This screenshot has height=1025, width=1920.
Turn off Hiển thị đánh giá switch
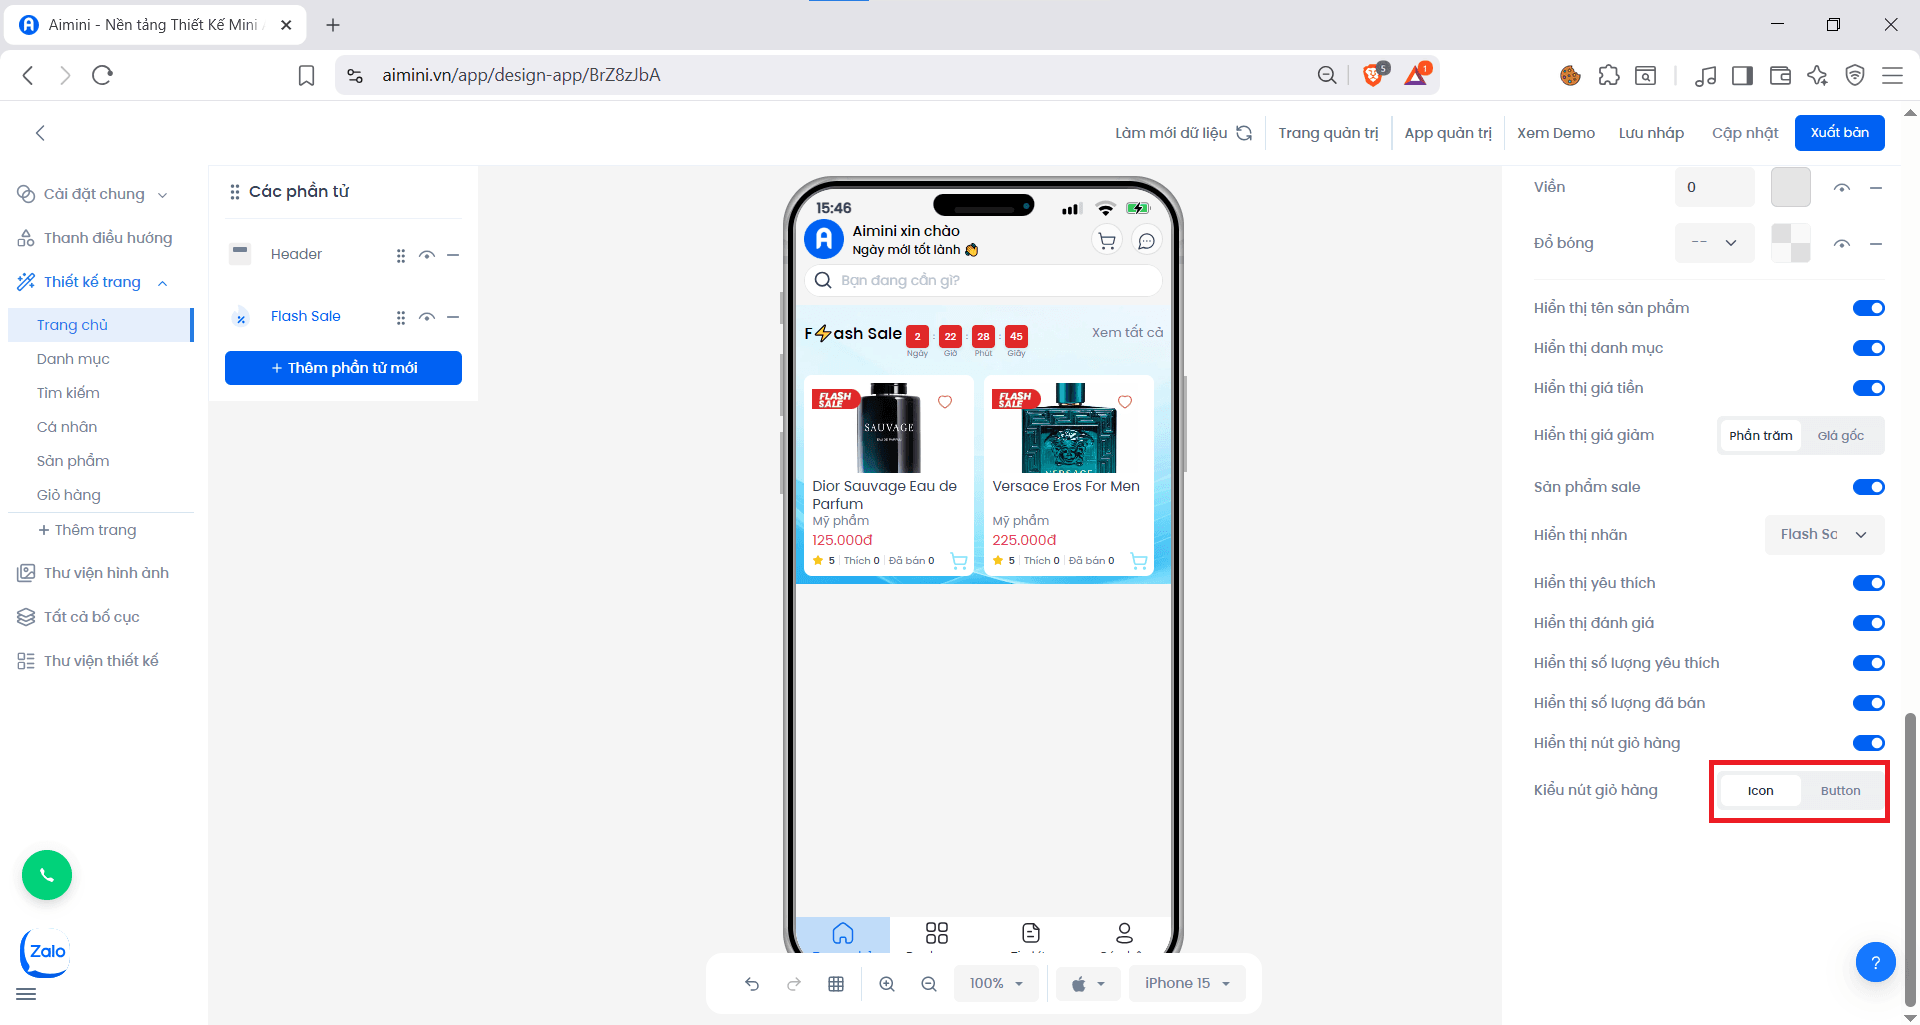[1868, 623]
